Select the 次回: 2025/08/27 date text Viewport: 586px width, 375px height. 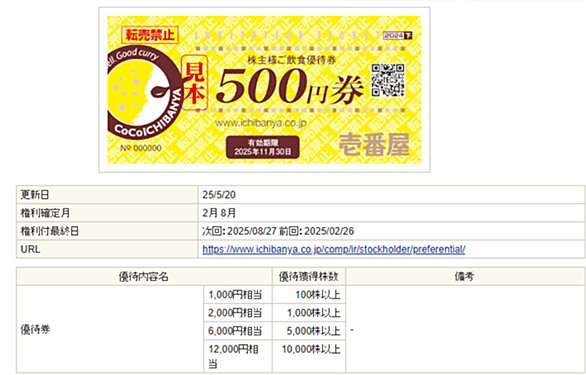tap(239, 231)
